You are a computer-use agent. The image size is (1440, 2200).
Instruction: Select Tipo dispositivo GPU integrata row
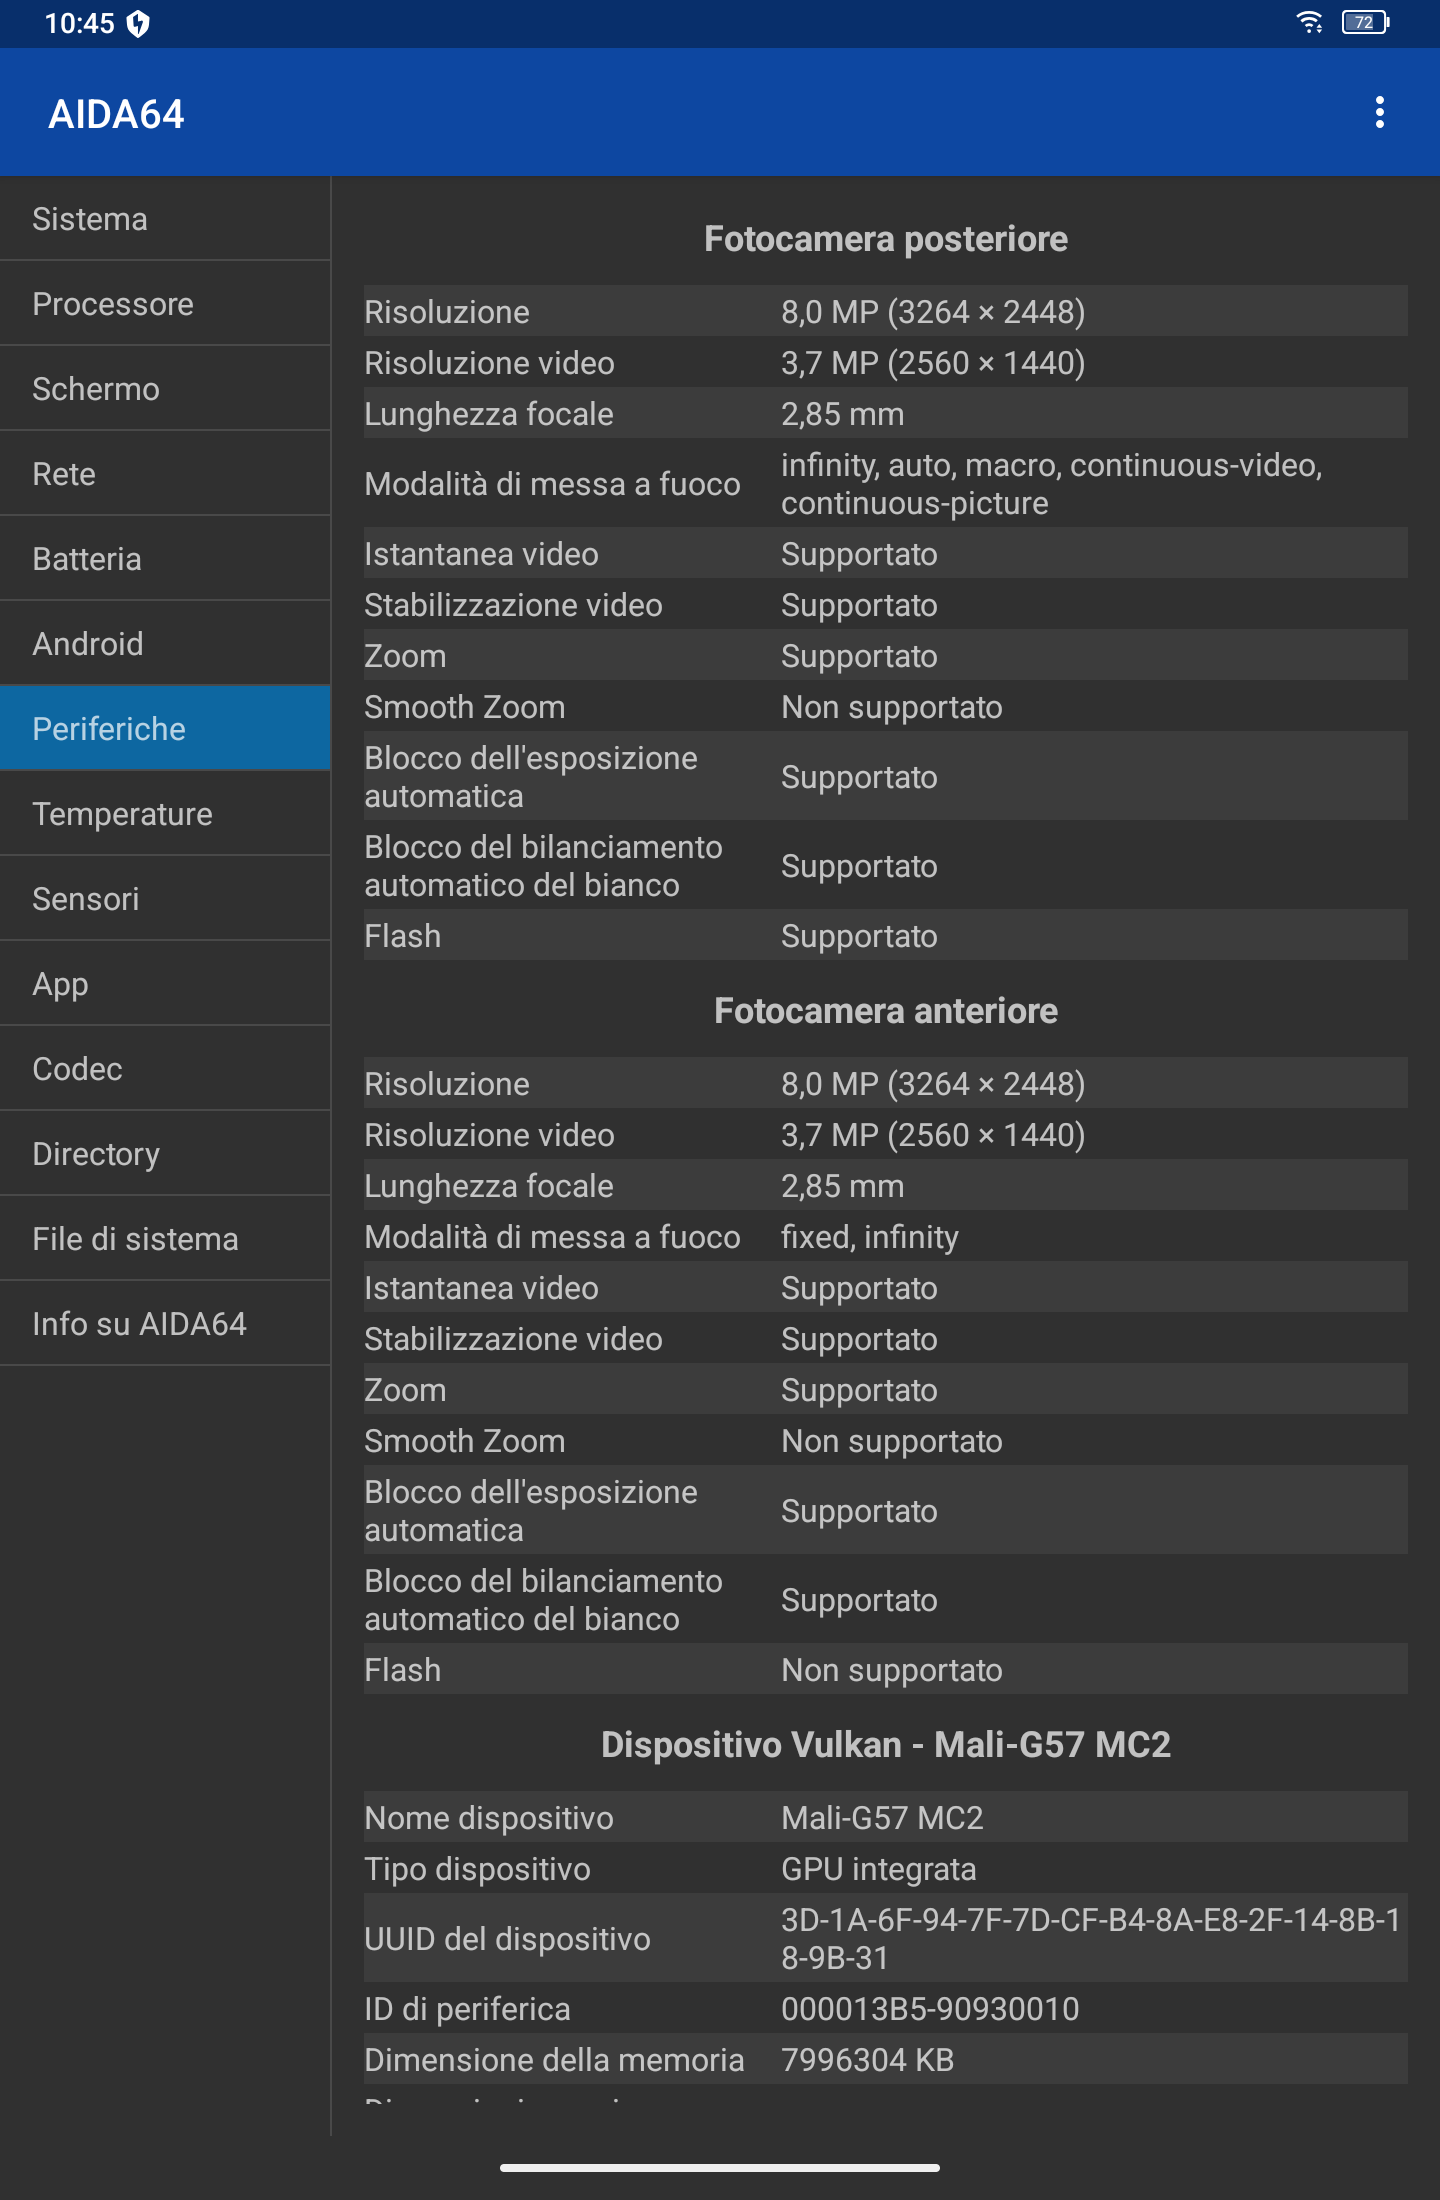[x=886, y=1868]
